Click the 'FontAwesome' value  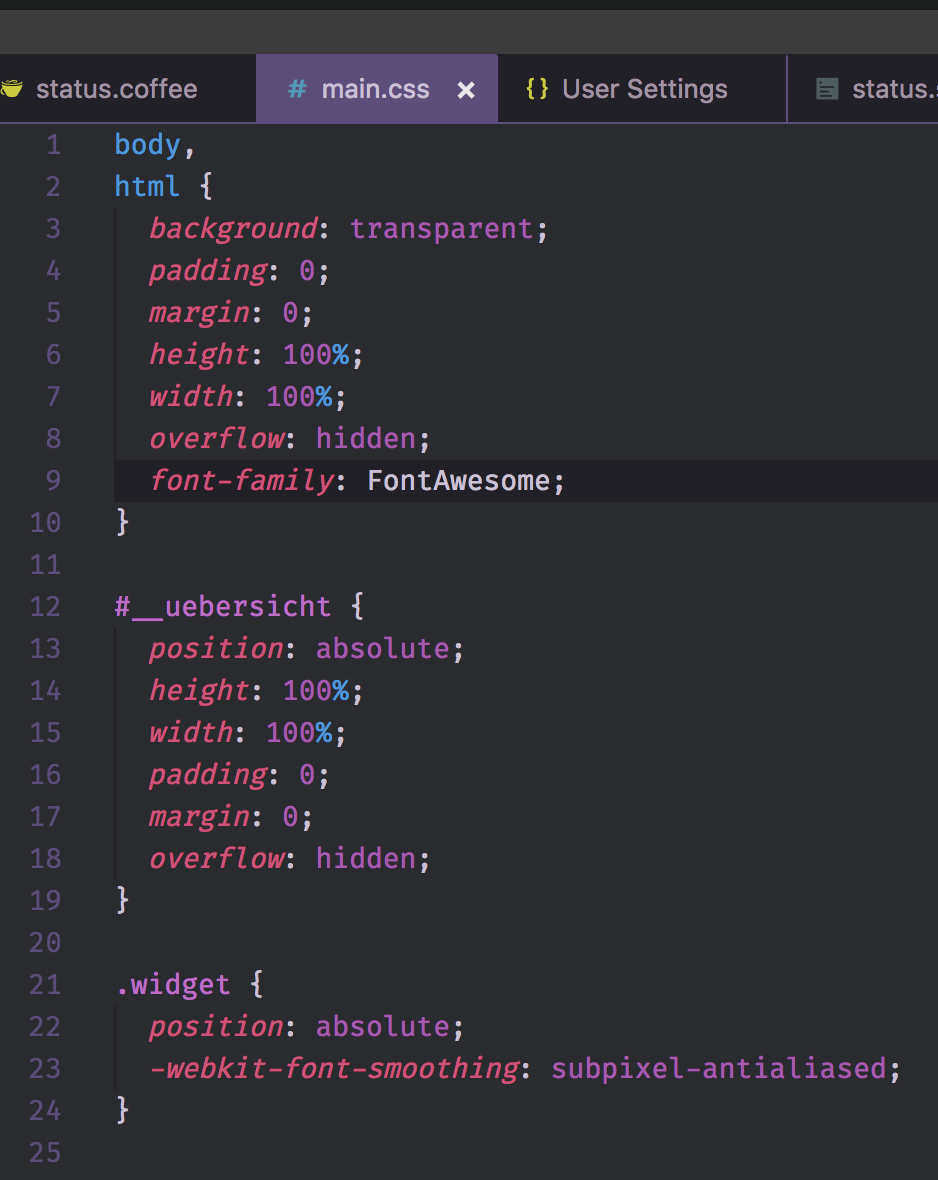(458, 480)
